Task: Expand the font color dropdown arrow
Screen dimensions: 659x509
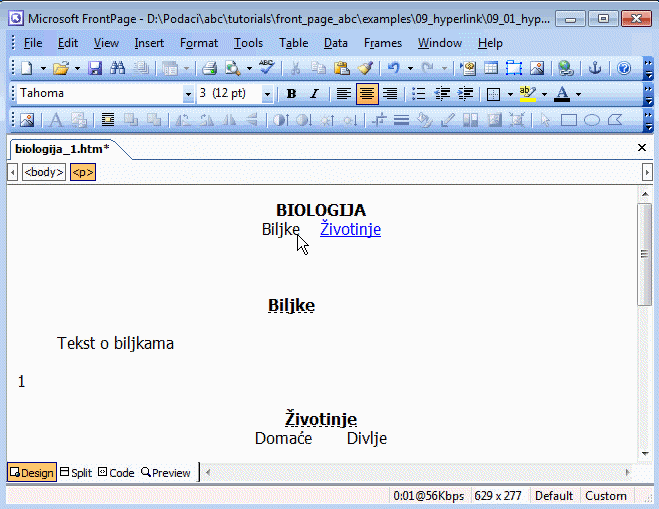Action: (x=578, y=94)
